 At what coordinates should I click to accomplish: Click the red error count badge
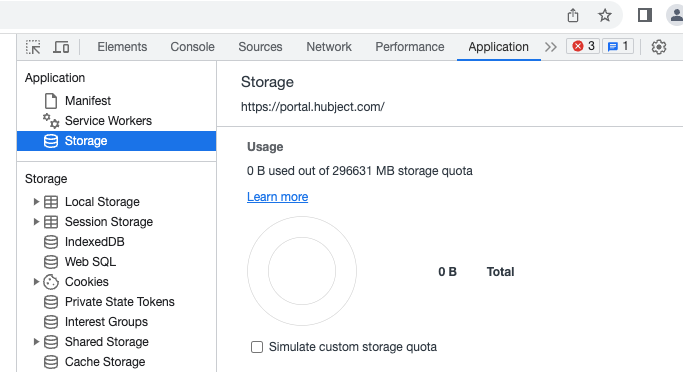[583, 46]
